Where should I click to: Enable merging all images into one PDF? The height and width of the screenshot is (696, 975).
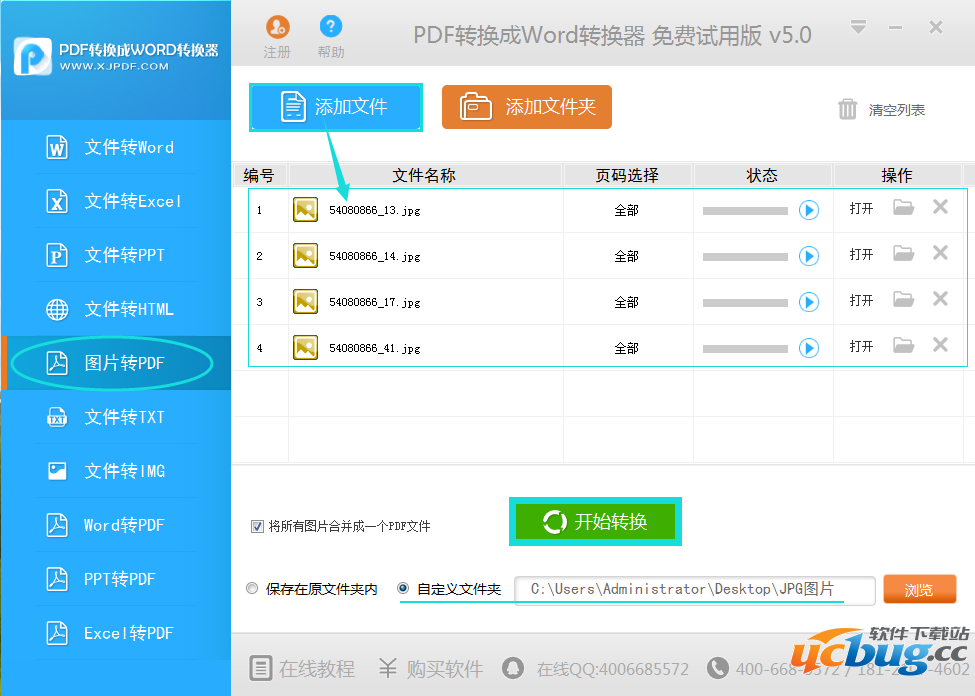[257, 527]
